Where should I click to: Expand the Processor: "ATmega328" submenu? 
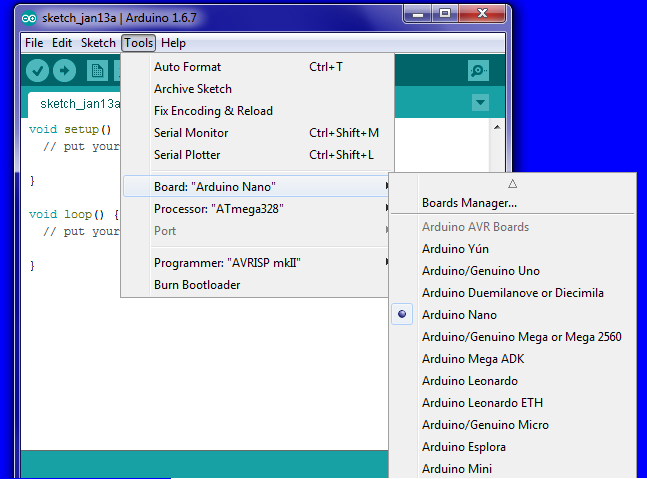[256, 209]
